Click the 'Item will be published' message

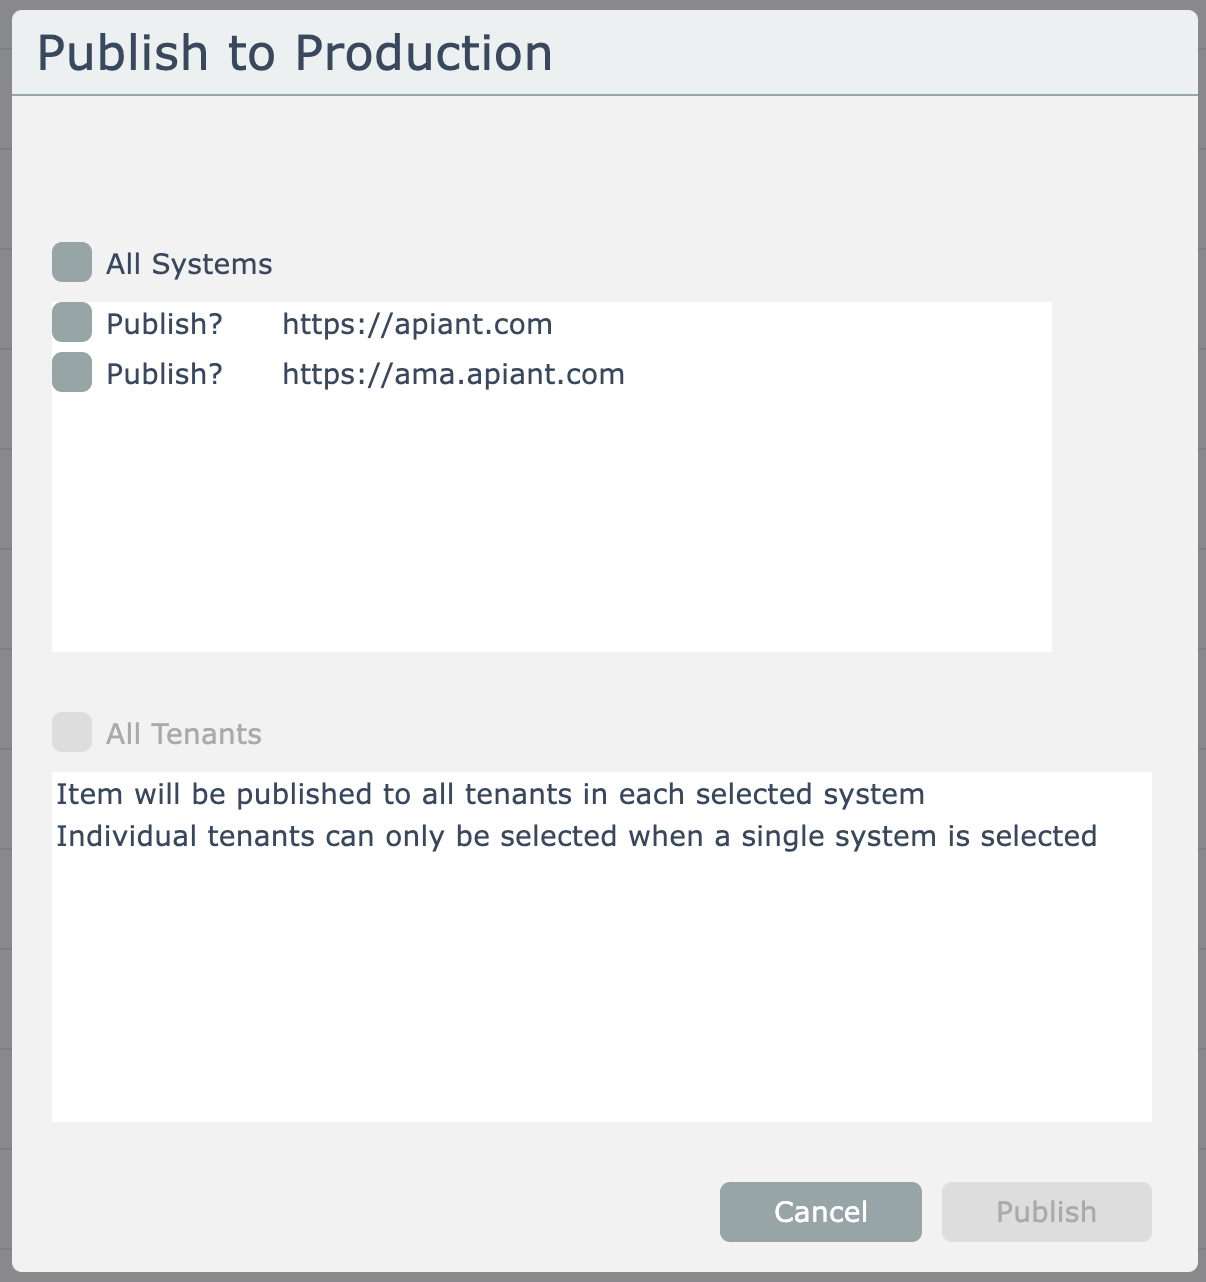(490, 794)
